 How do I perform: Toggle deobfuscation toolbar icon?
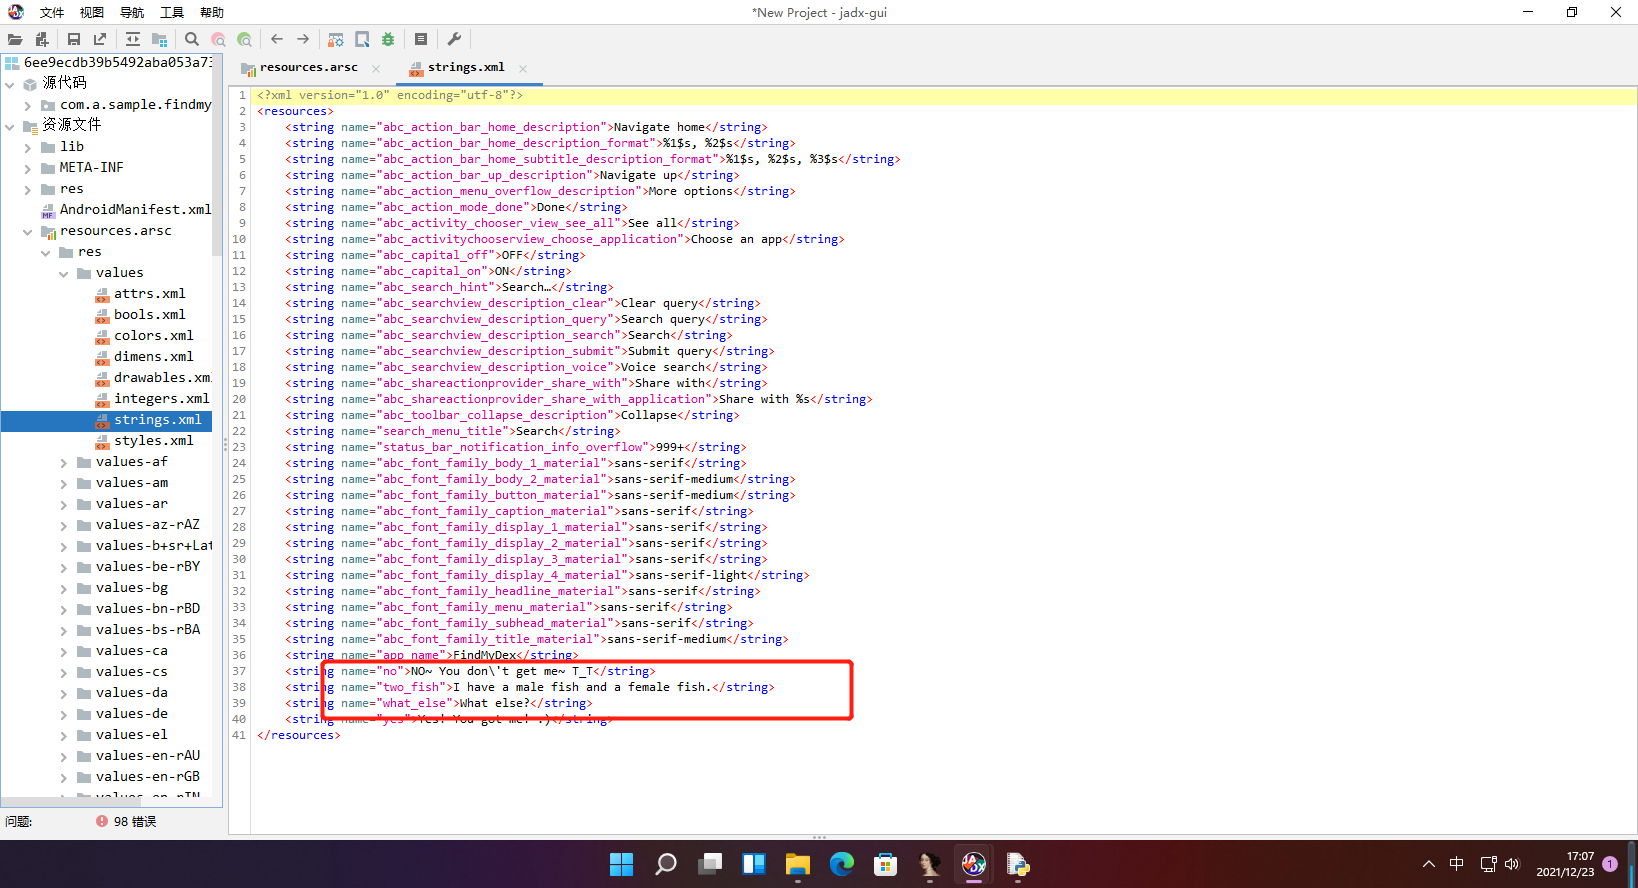336,39
